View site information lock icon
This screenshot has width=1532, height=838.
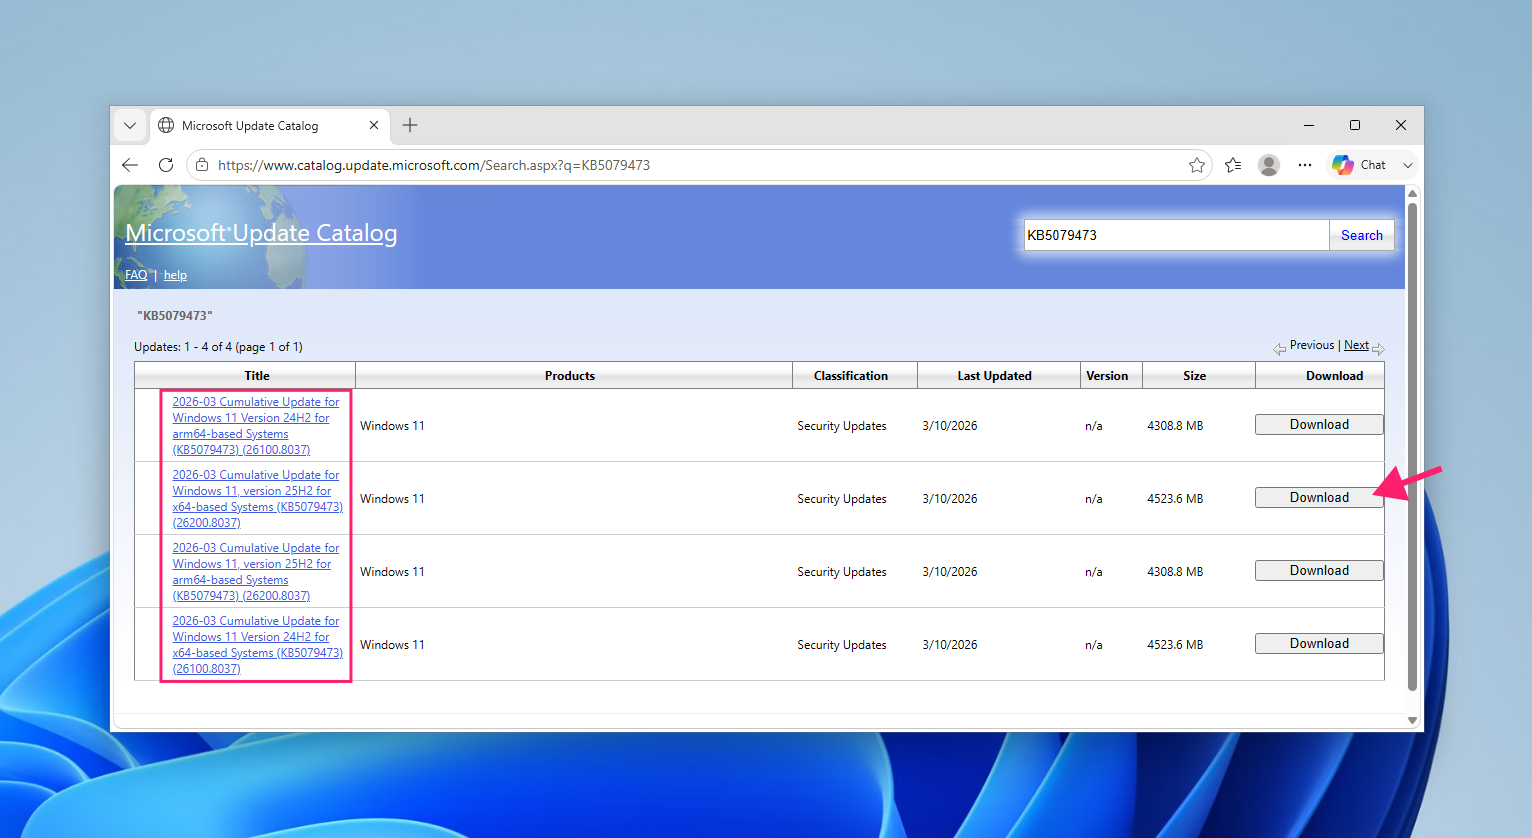[x=202, y=165]
